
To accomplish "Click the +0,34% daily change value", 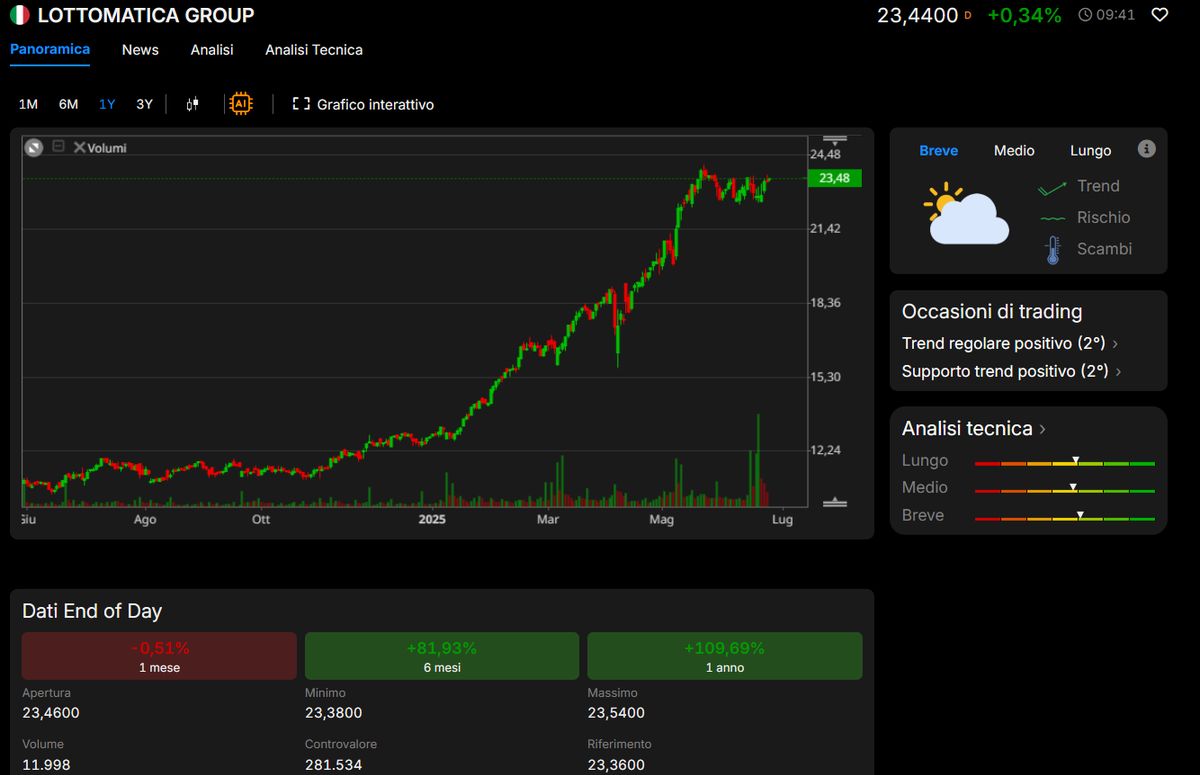I will [x=1024, y=15].
